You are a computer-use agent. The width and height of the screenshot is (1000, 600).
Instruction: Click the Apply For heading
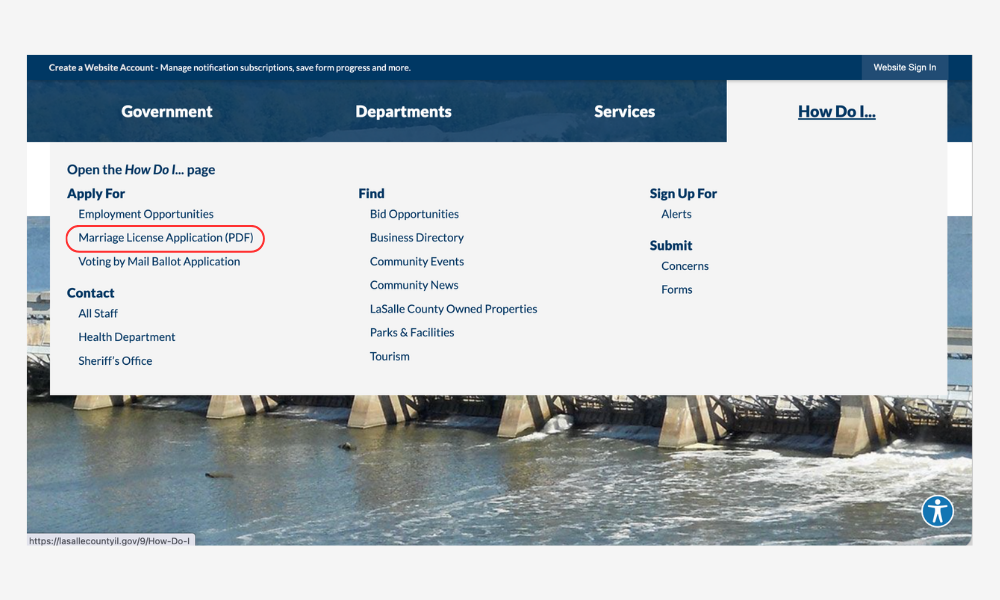coord(96,193)
